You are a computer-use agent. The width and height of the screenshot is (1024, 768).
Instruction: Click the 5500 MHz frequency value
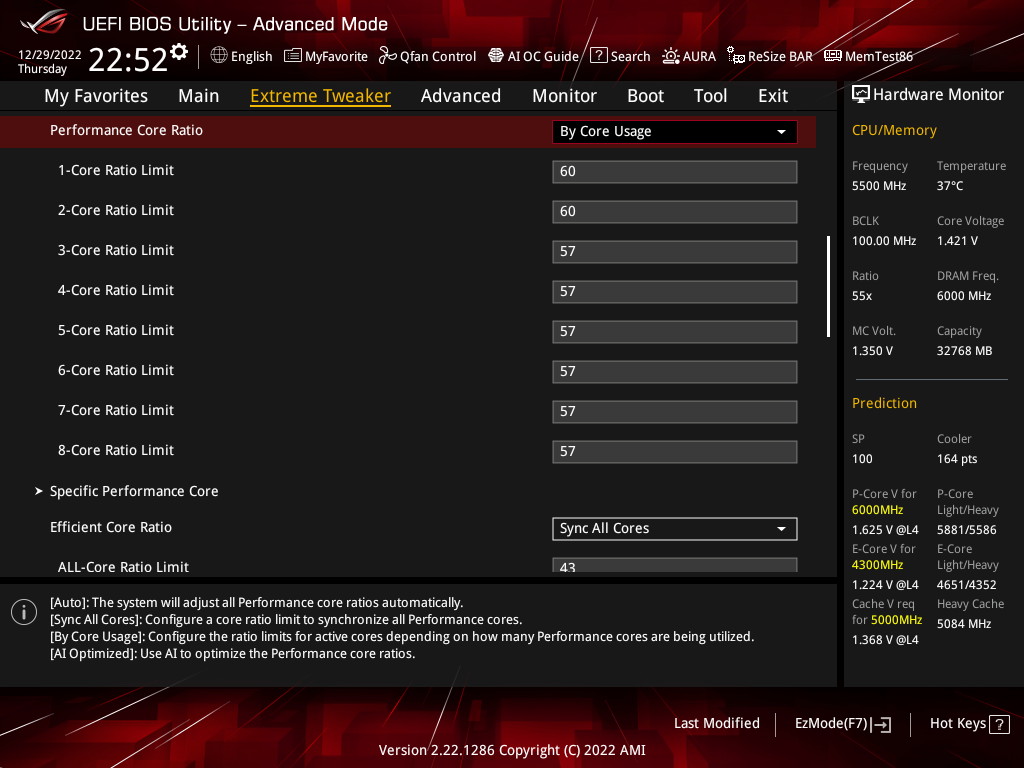pos(878,185)
